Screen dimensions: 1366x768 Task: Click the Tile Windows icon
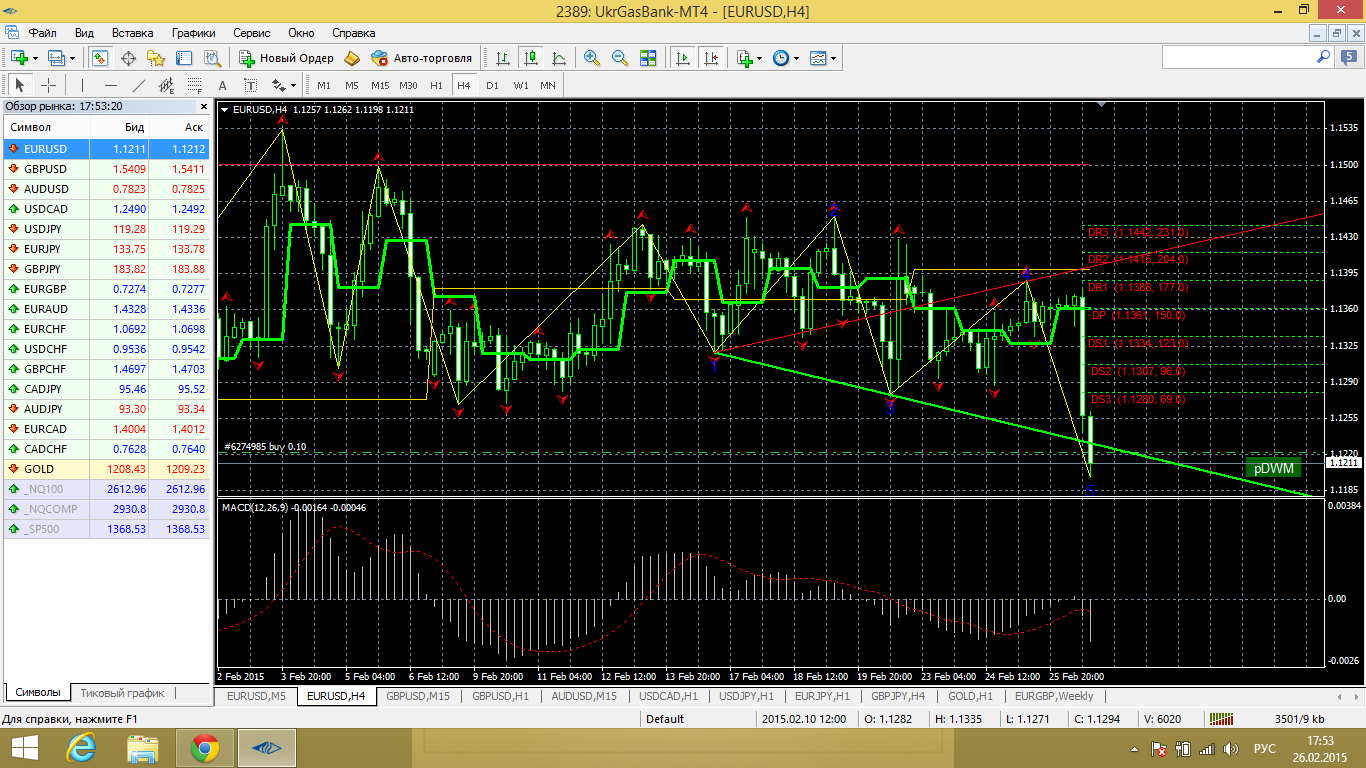tap(647, 58)
